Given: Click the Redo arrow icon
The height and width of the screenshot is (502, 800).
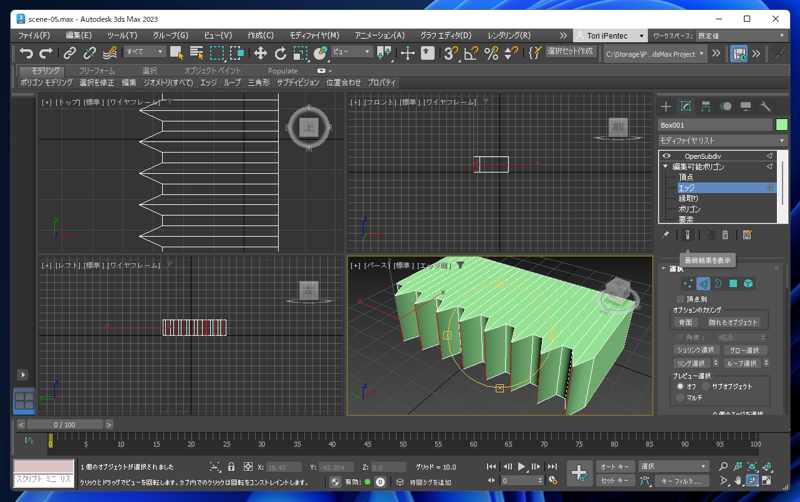Looking at the screenshot, I should tap(46, 53).
